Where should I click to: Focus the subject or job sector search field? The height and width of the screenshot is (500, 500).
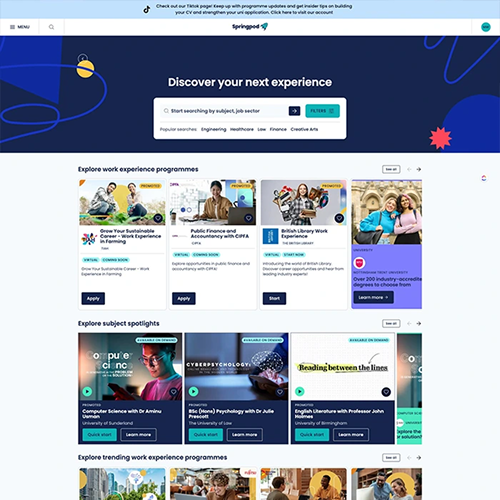tap(223, 111)
